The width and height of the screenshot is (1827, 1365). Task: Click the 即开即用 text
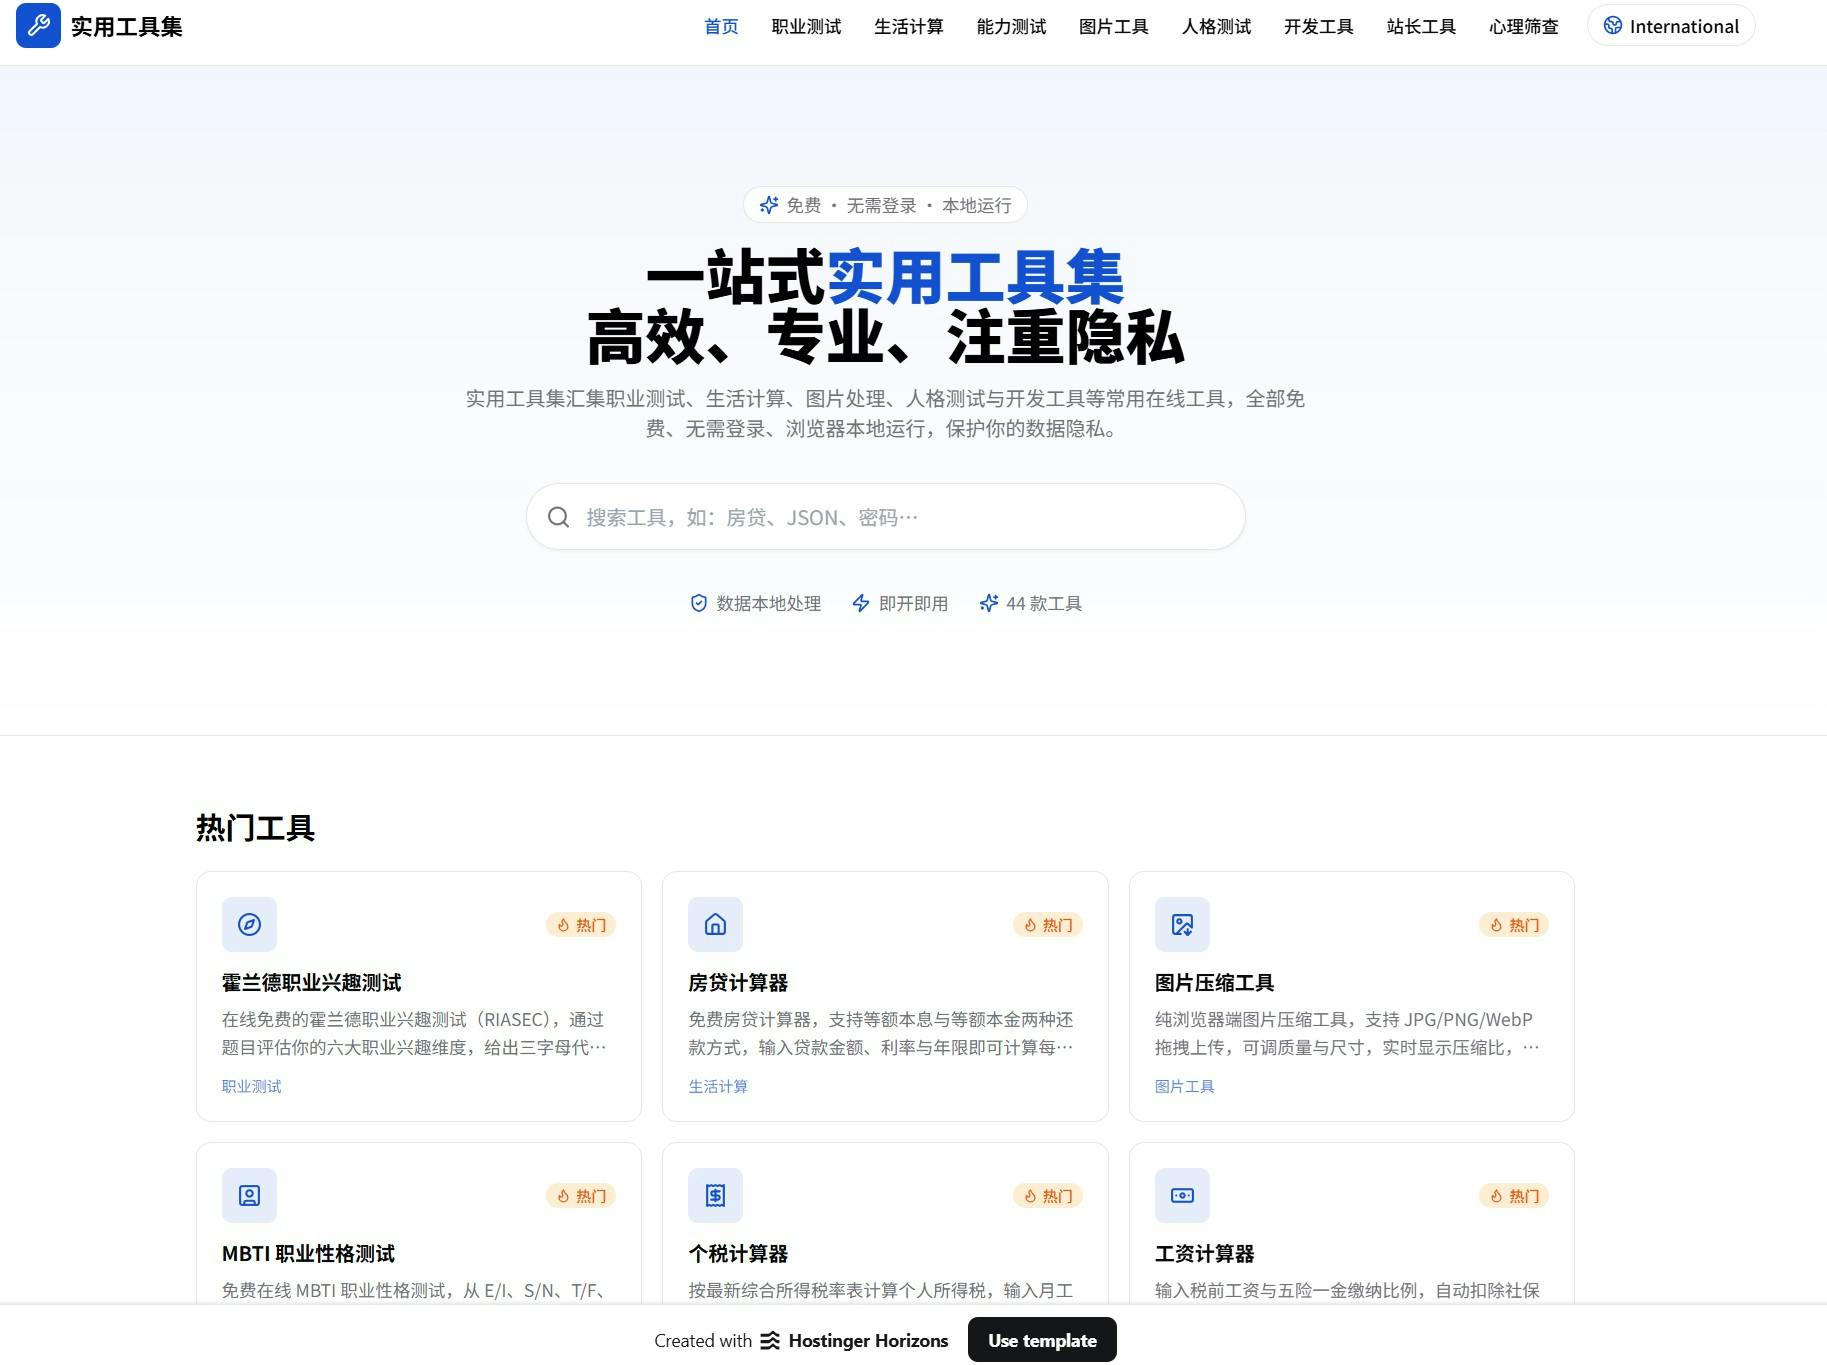(x=913, y=603)
